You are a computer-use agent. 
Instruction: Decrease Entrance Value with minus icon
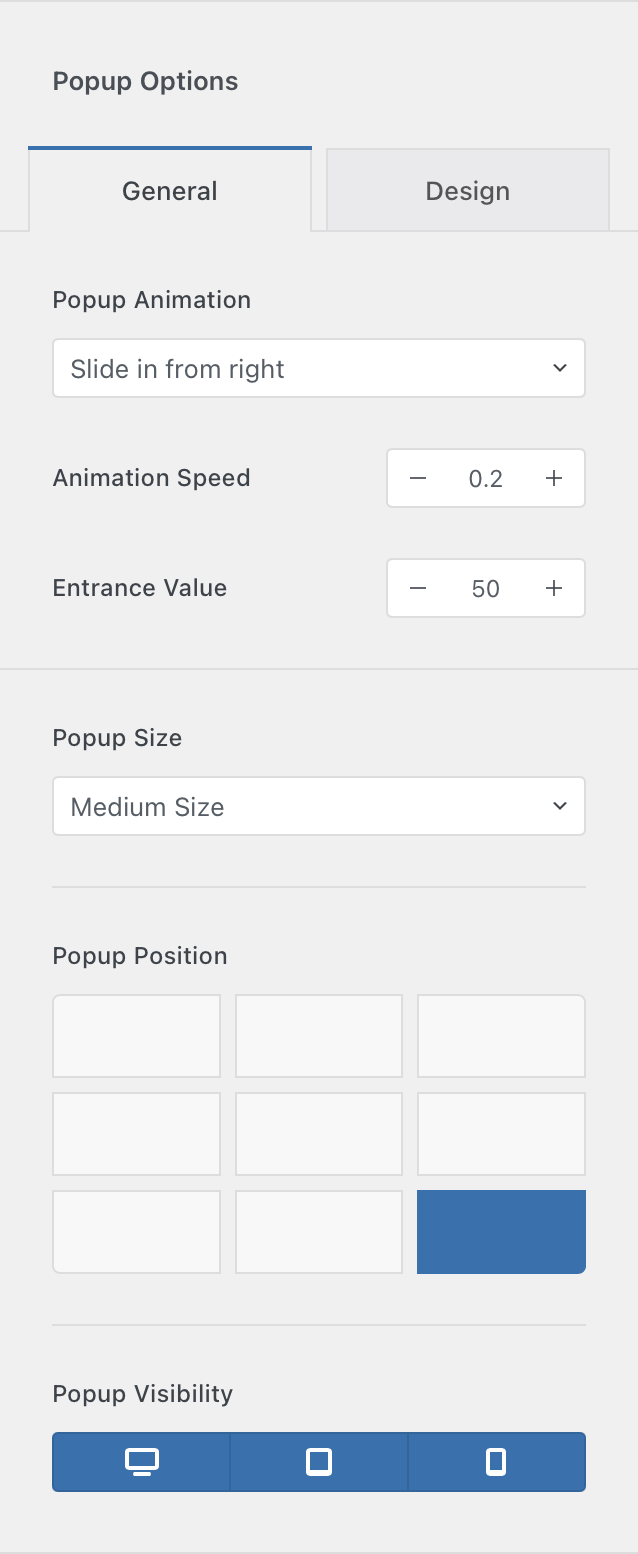418,588
